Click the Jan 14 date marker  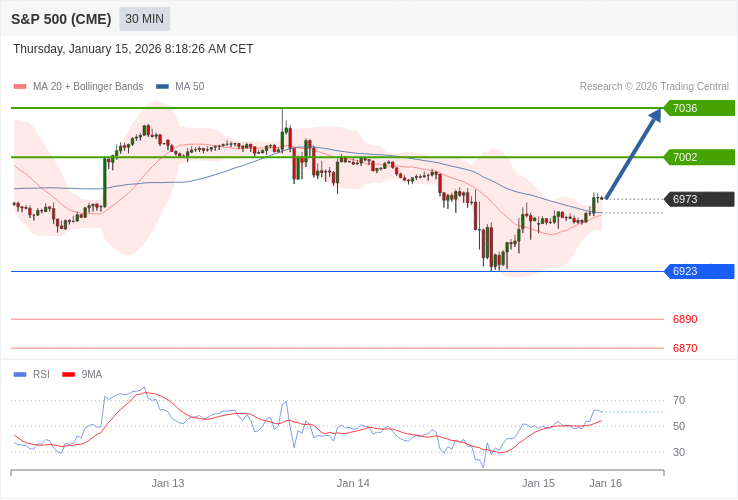[x=353, y=483]
